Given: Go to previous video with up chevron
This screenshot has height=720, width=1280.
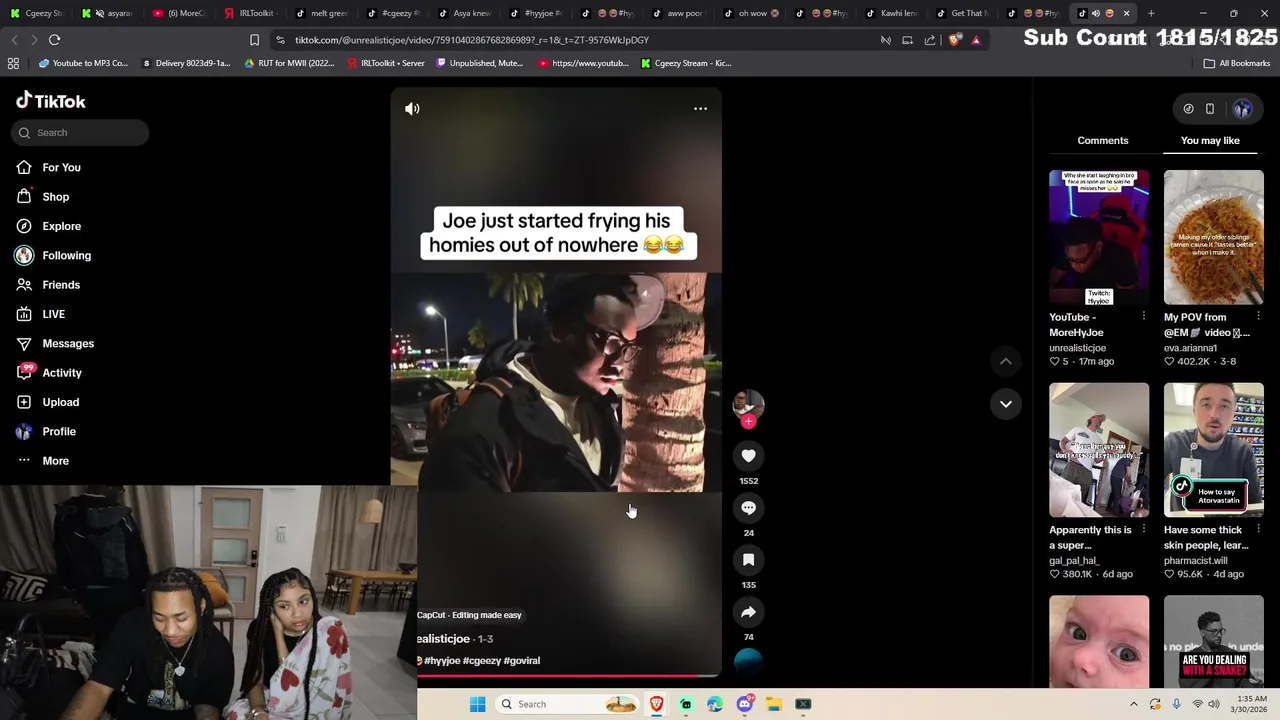Looking at the screenshot, I should [1006, 361].
